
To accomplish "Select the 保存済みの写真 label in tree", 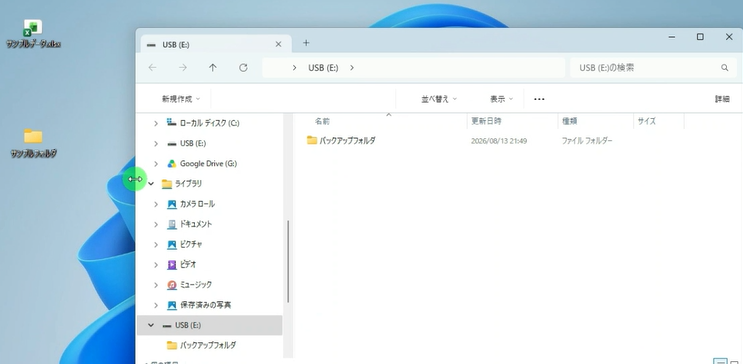I will click(x=206, y=305).
